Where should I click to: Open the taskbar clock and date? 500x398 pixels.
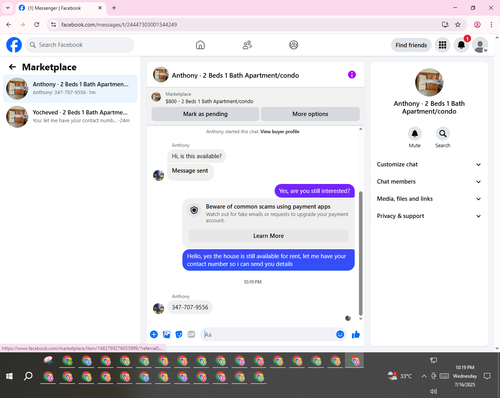coord(465,376)
